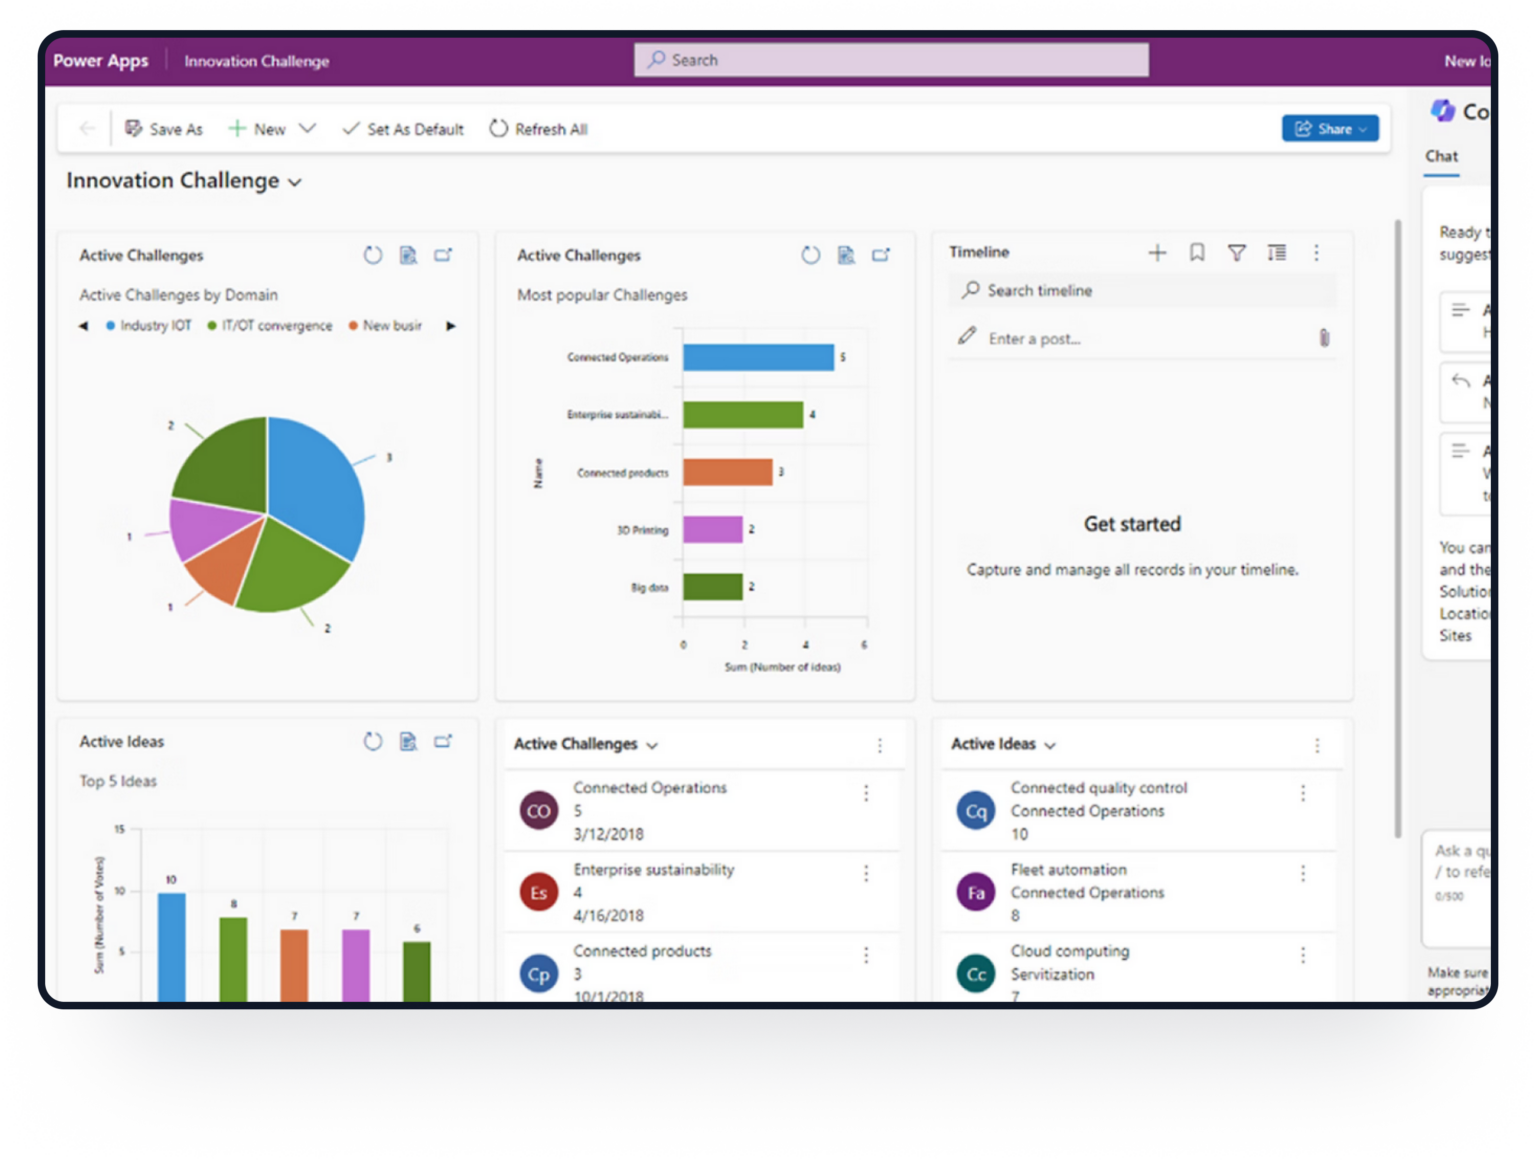Open the timeline filter icon
1536x1160 pixels.
1237,252
